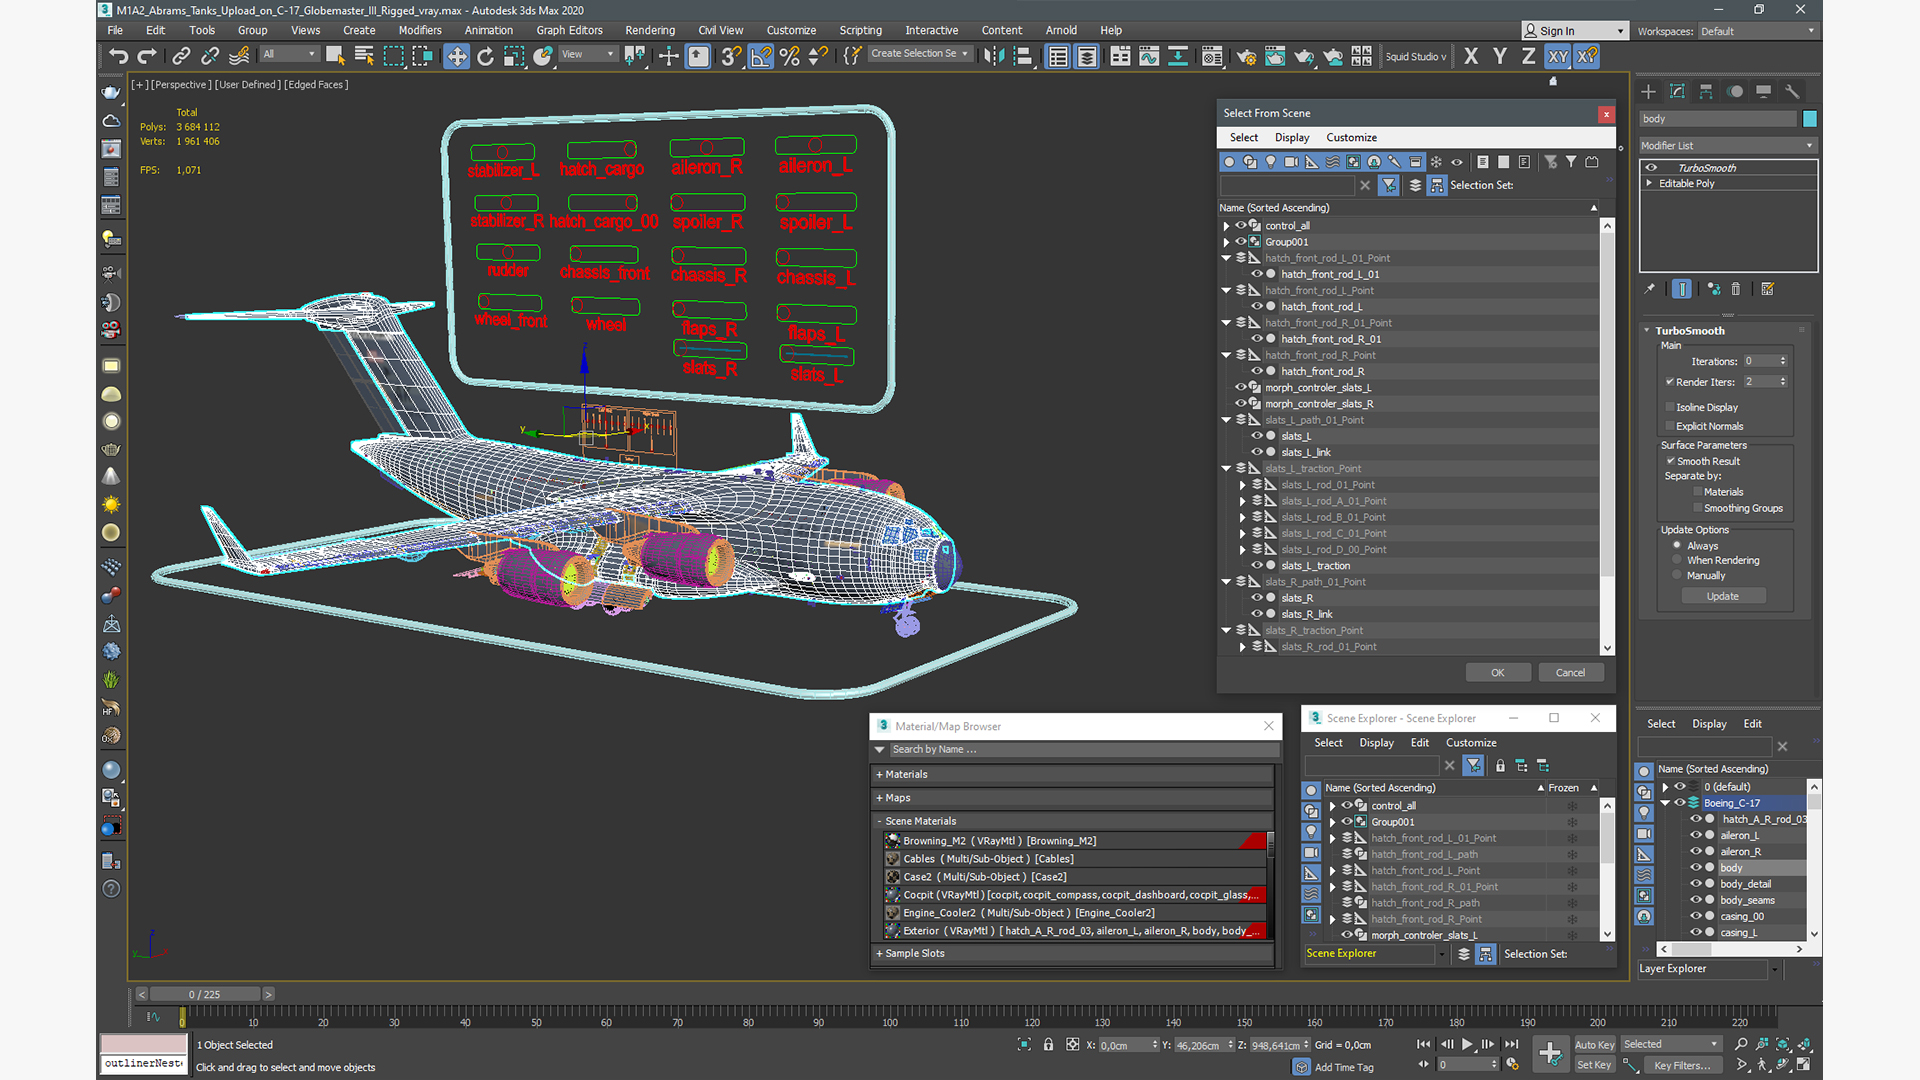The image size is (1920, 1080).
Task: Enable Explicit Normals checkbox
Action: pos(1670,426)
